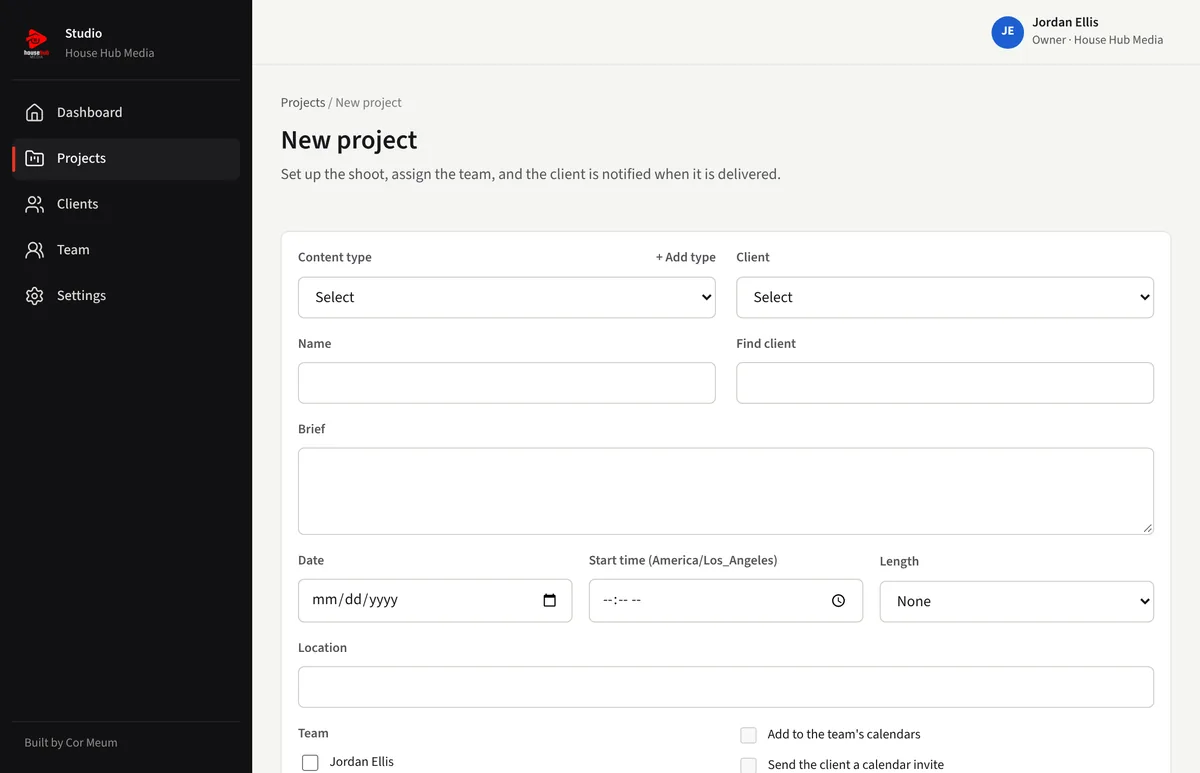Viewport: 1200px width, 773px height.
Task: Focus the Find client input field
Action: 945,383
